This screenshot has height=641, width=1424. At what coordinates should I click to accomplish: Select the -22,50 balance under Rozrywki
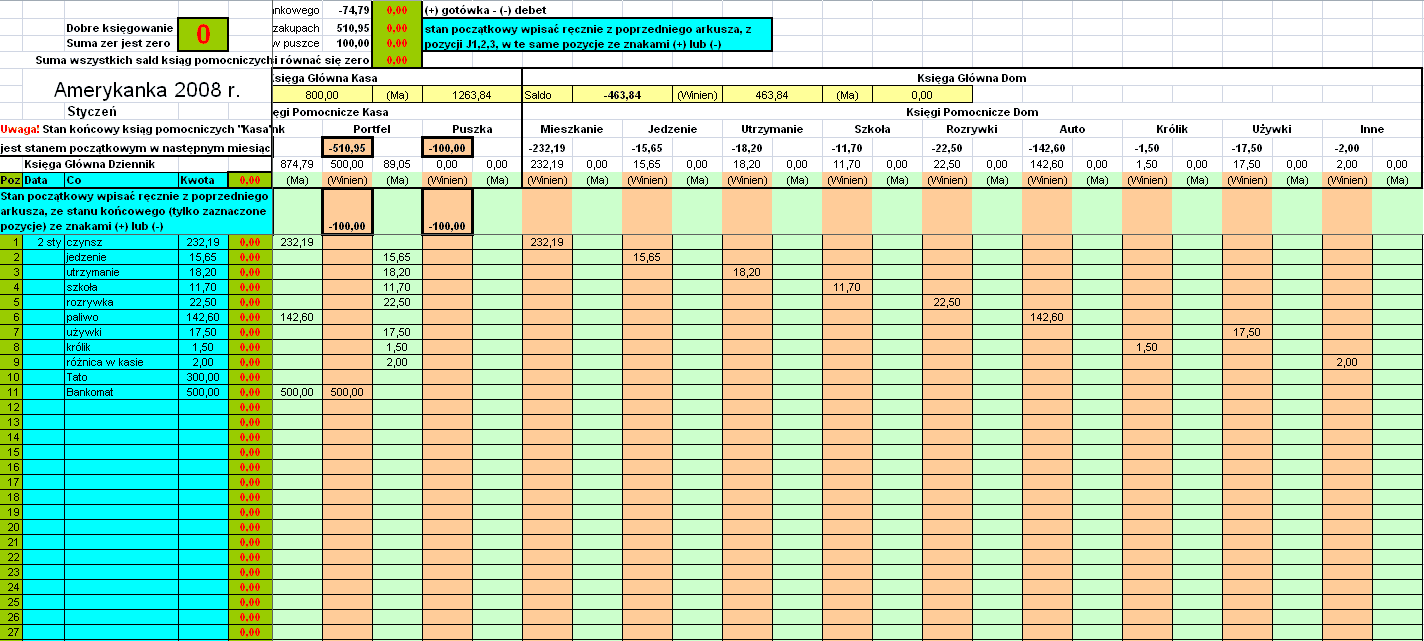947,147
